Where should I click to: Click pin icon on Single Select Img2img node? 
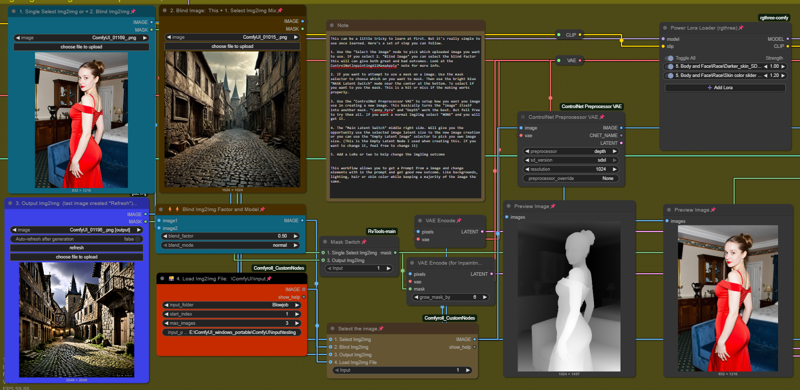pyautogui.click(x=133, y=11)
